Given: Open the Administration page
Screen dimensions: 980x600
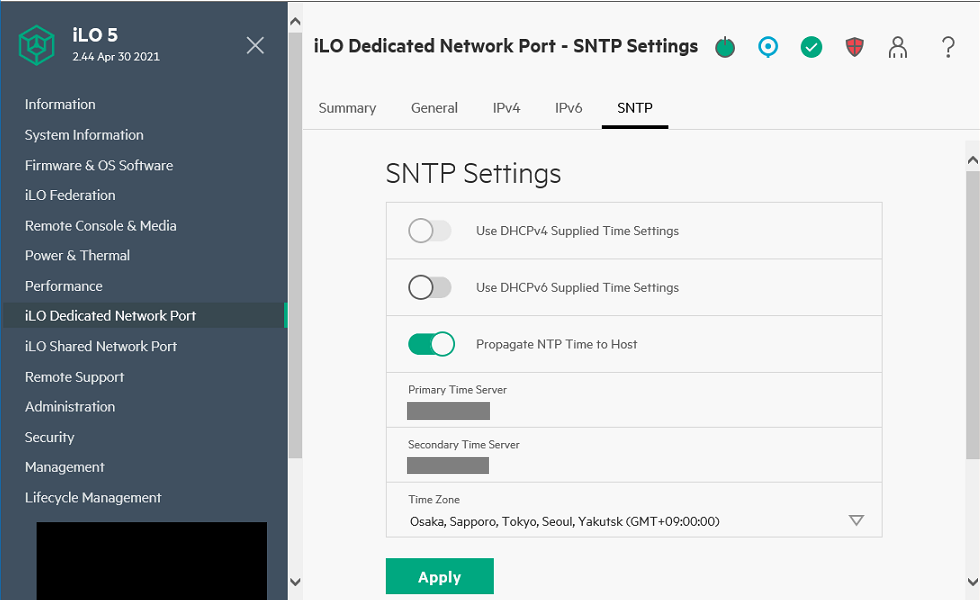Looking at the screenshot, I should 70,407.
